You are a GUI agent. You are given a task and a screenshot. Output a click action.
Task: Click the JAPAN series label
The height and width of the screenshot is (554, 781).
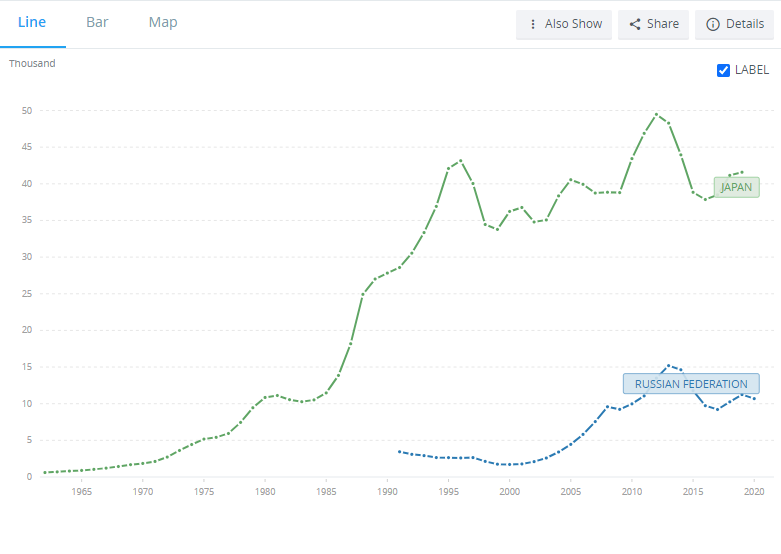[x=736, y=187]
